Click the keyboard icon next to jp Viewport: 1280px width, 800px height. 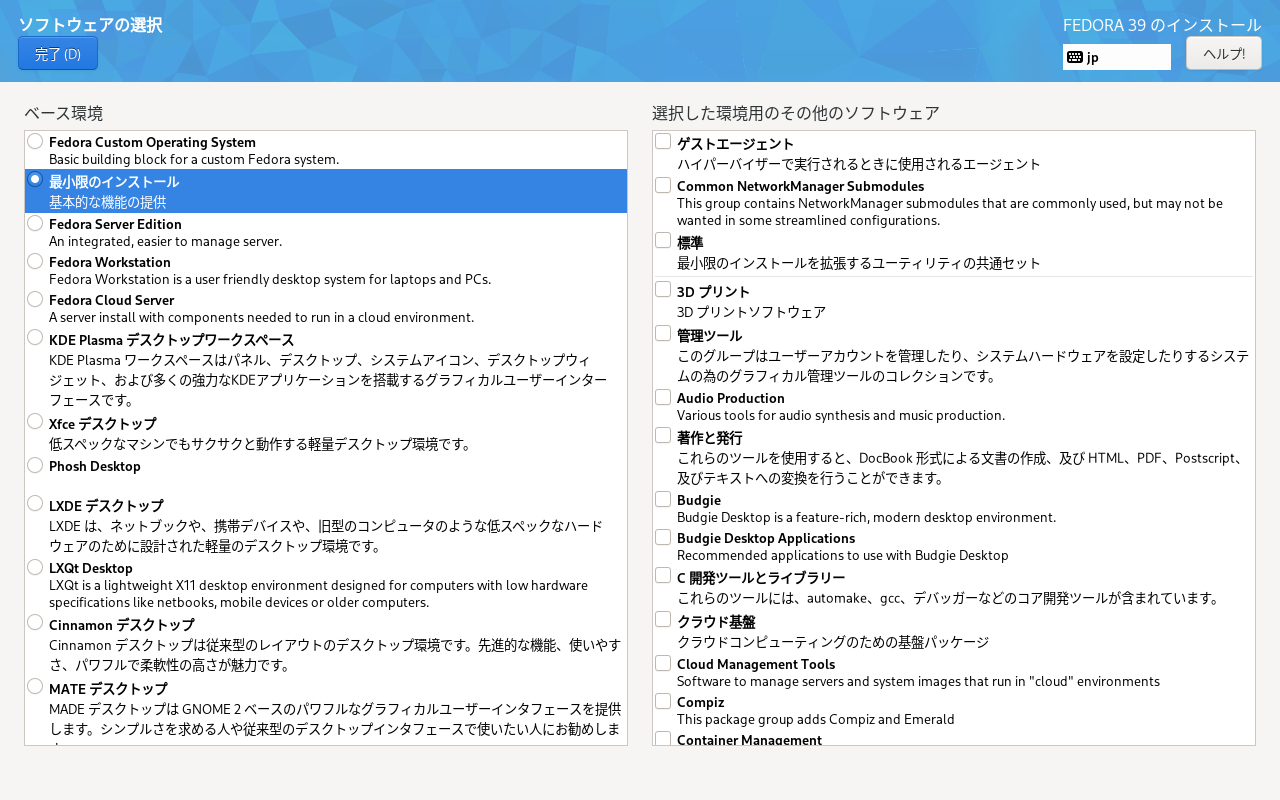1075,57
